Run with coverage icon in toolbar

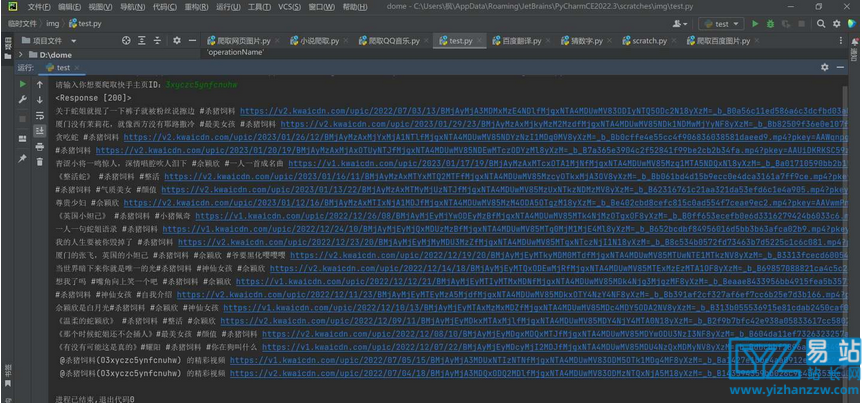786,24
